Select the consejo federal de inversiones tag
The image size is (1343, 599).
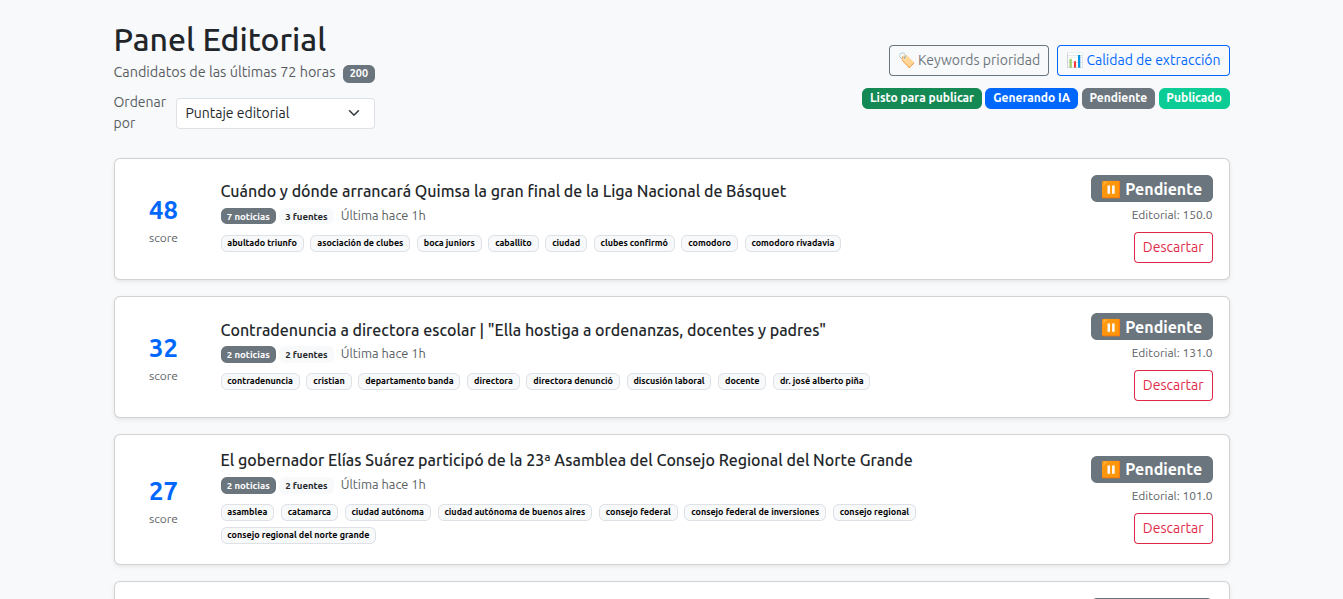click(x=755, y=512)
